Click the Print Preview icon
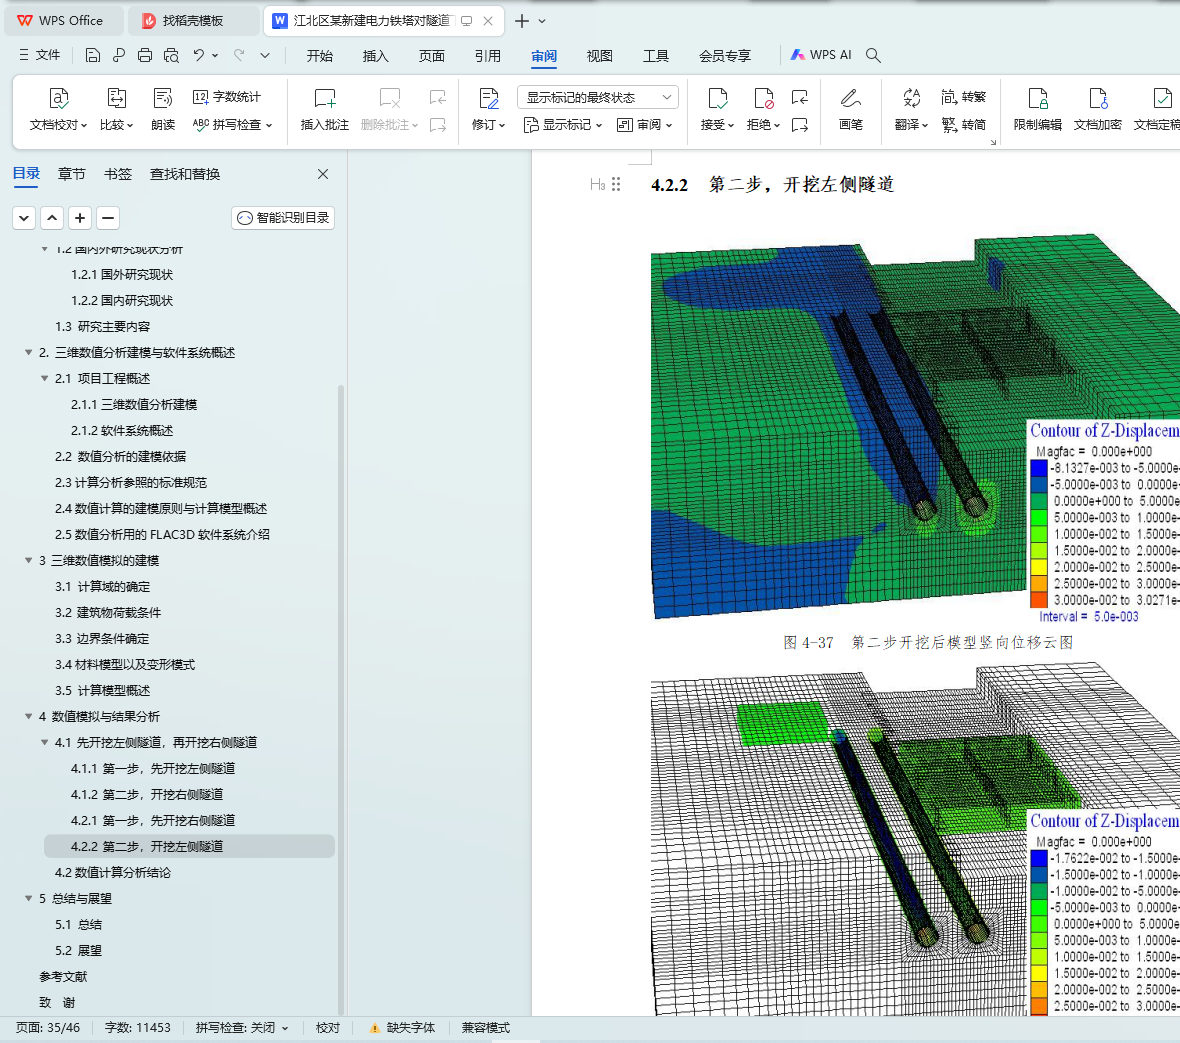The image size is (1180, 1043). tap(172, 55)
